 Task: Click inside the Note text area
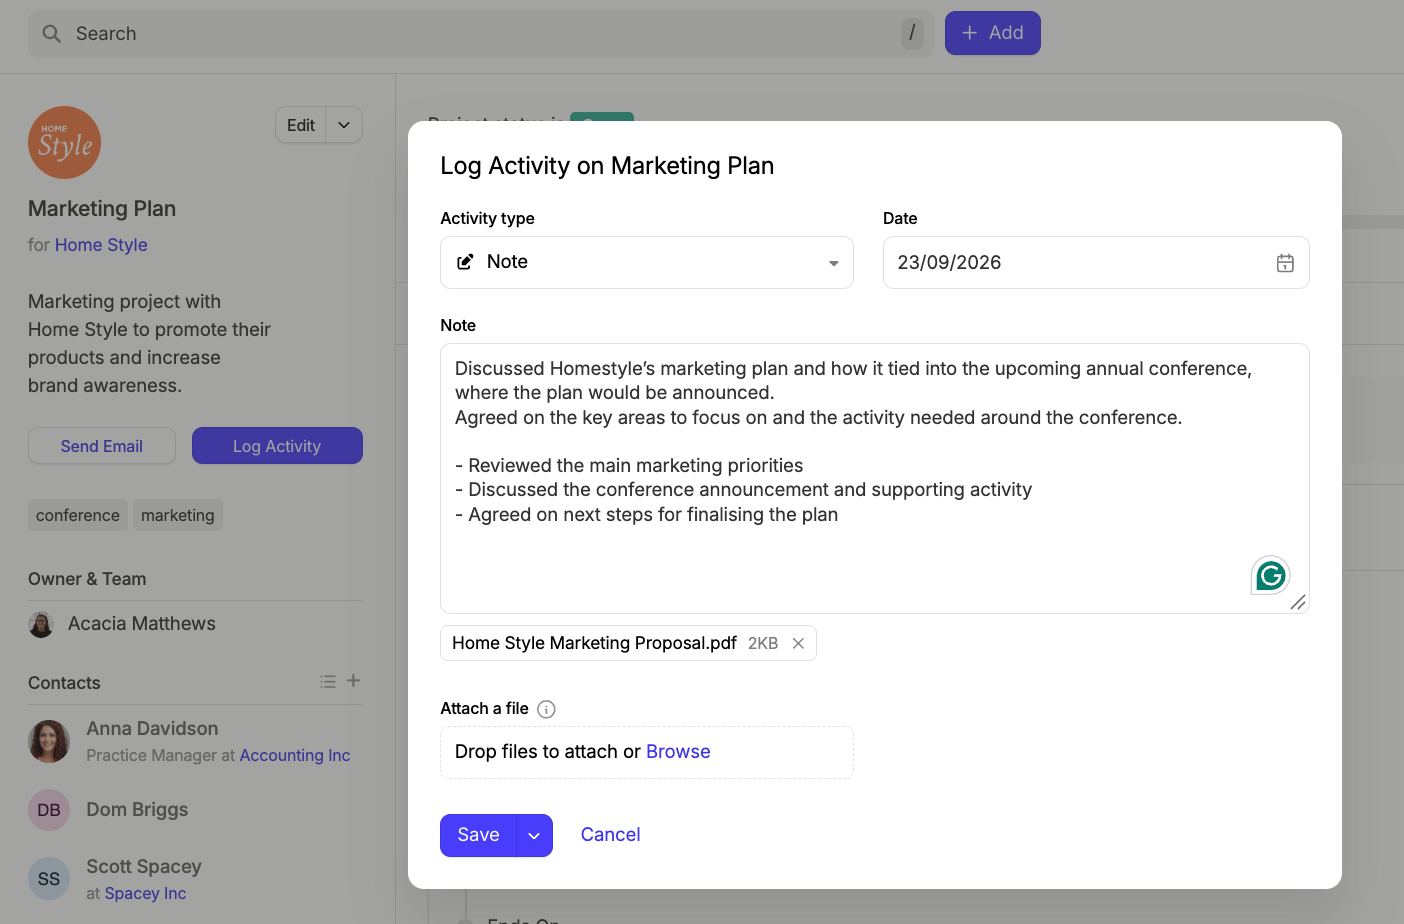click(x=875, y=479)
